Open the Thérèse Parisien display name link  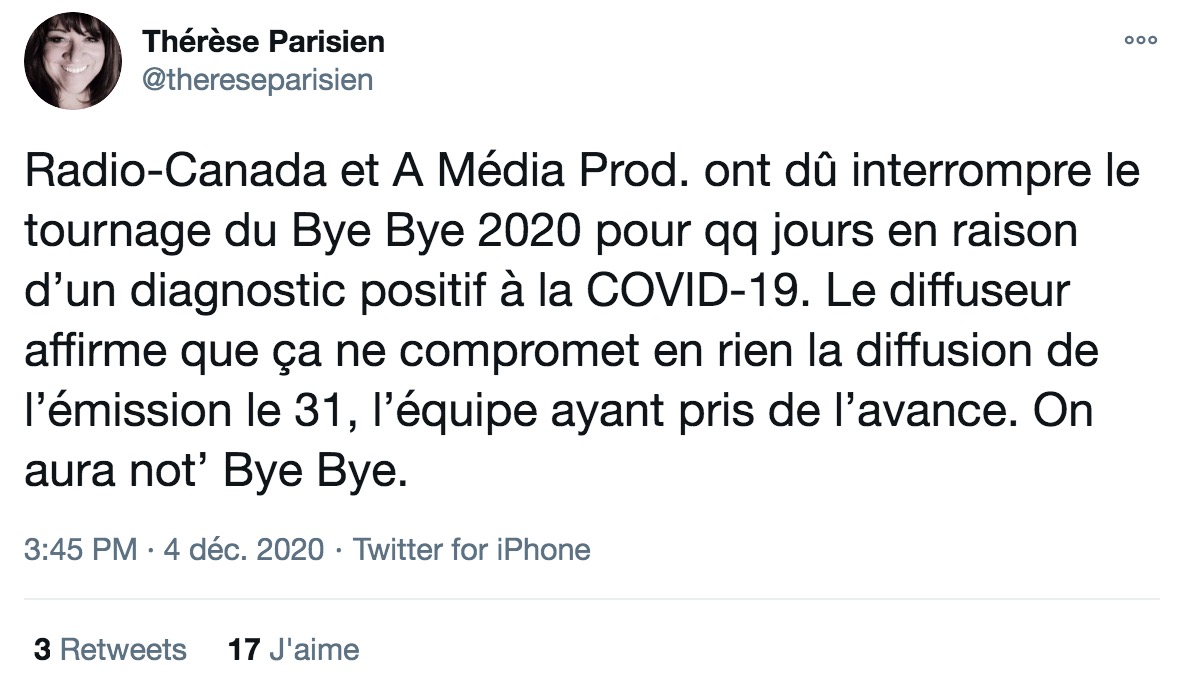coord(264,42)
